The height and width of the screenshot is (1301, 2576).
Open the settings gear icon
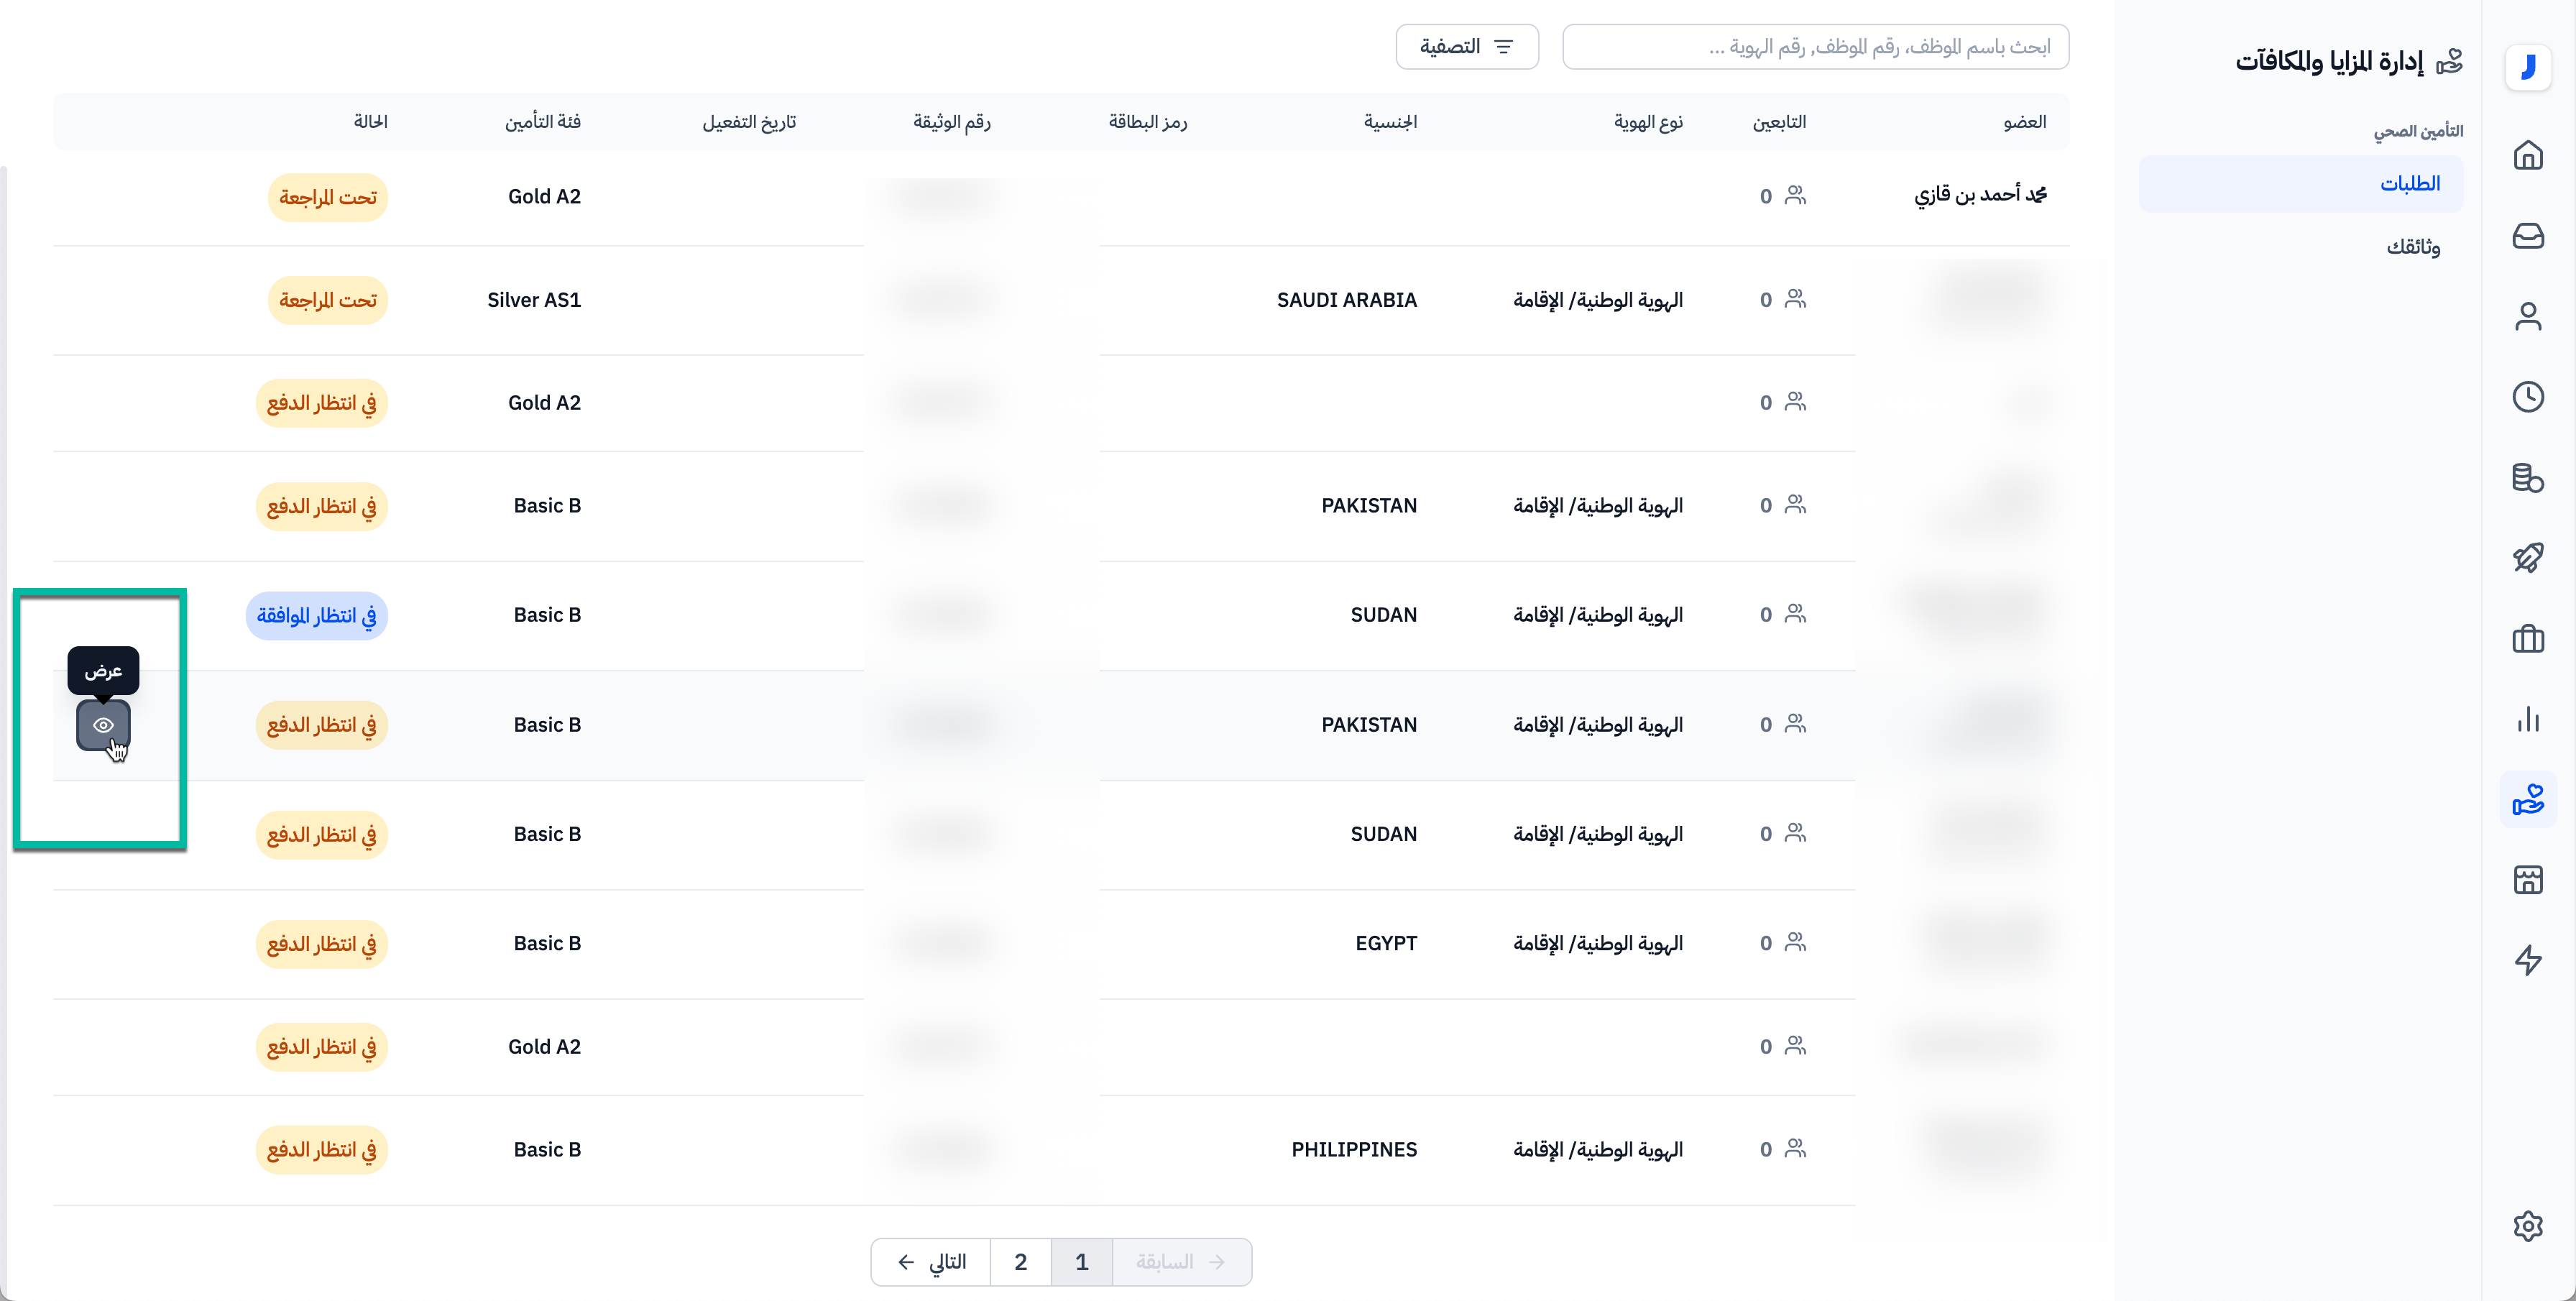[x=2527, y=1226]
